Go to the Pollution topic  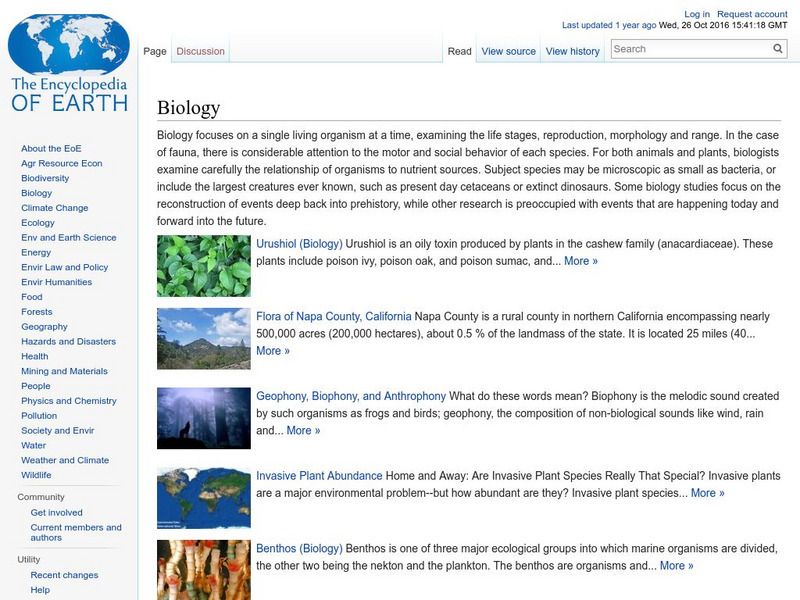39,415
